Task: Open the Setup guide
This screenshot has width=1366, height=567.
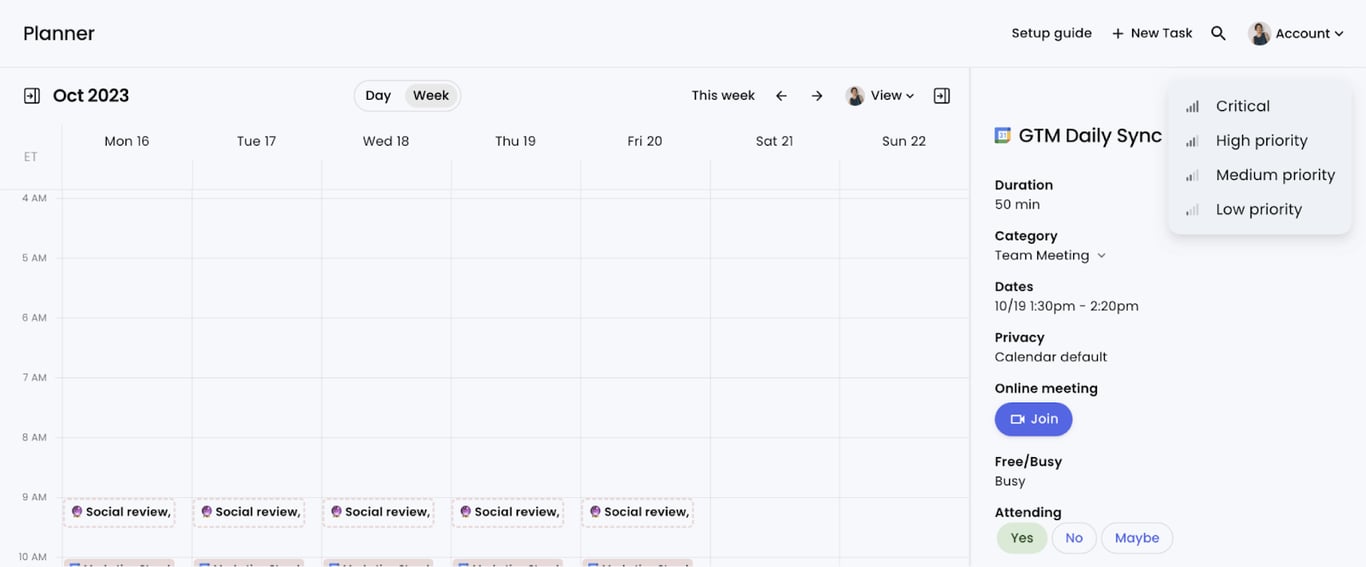Action: [x=1051, y=33]
